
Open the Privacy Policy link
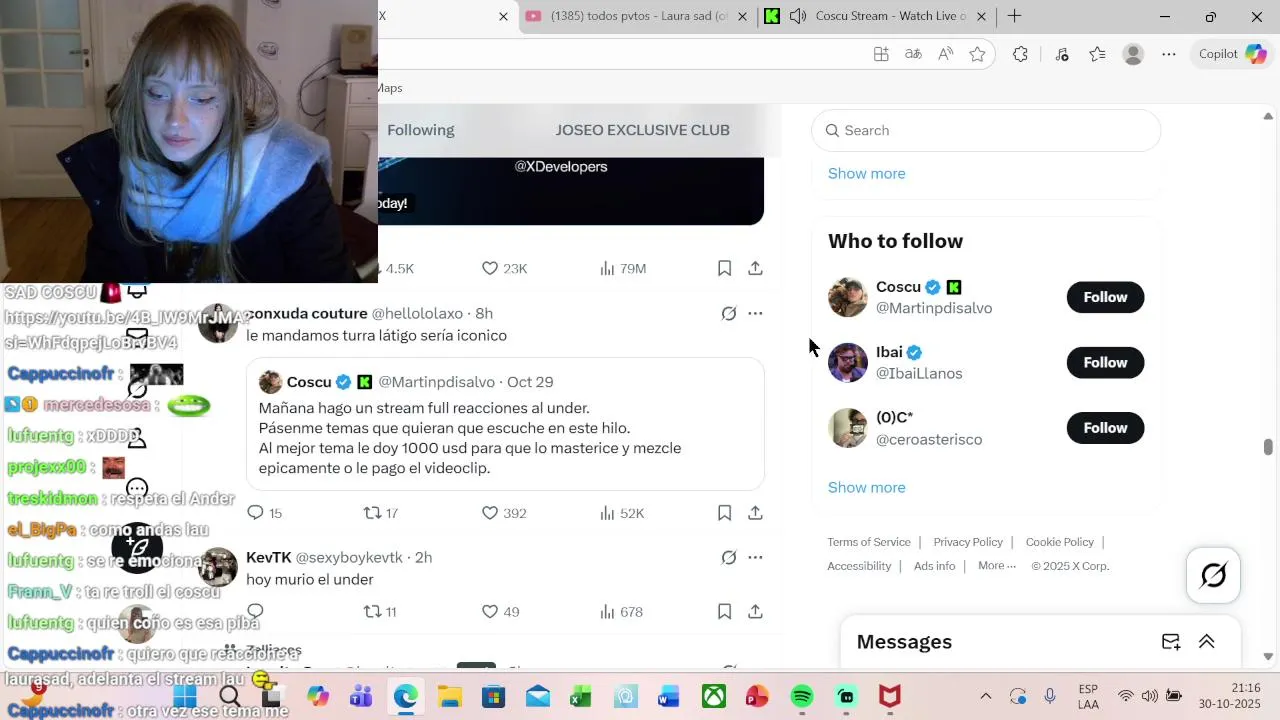click(x=968, y=542)
